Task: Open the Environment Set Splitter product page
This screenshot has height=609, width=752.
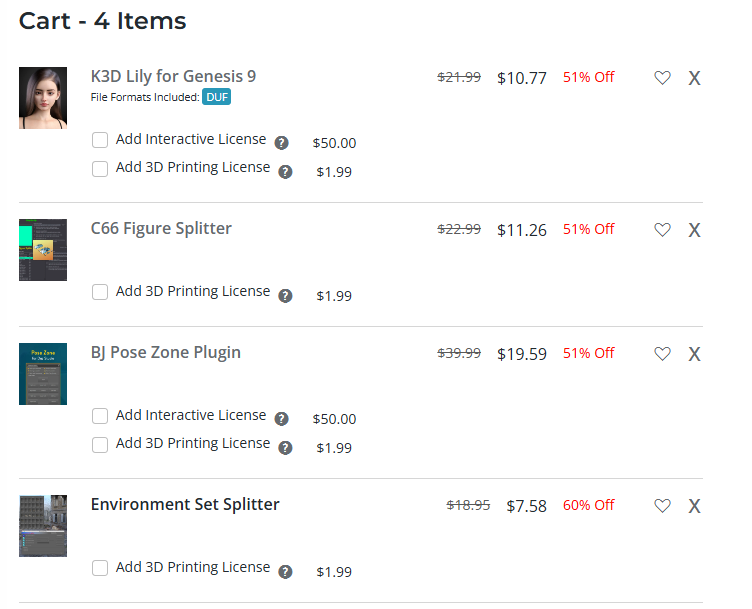Action: [185, 504]
